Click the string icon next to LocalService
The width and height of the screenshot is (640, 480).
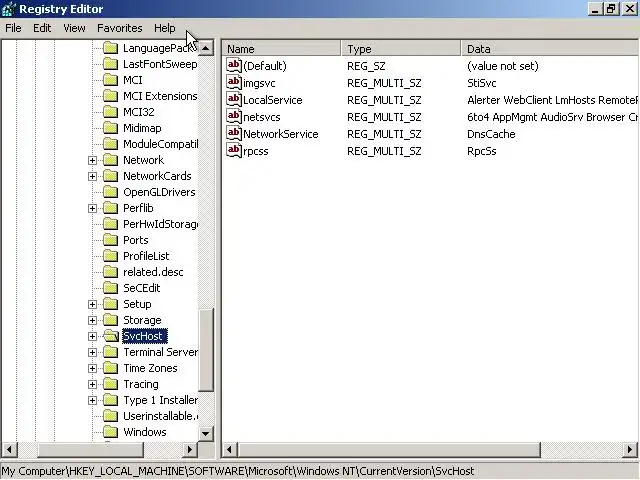point(234,100)
